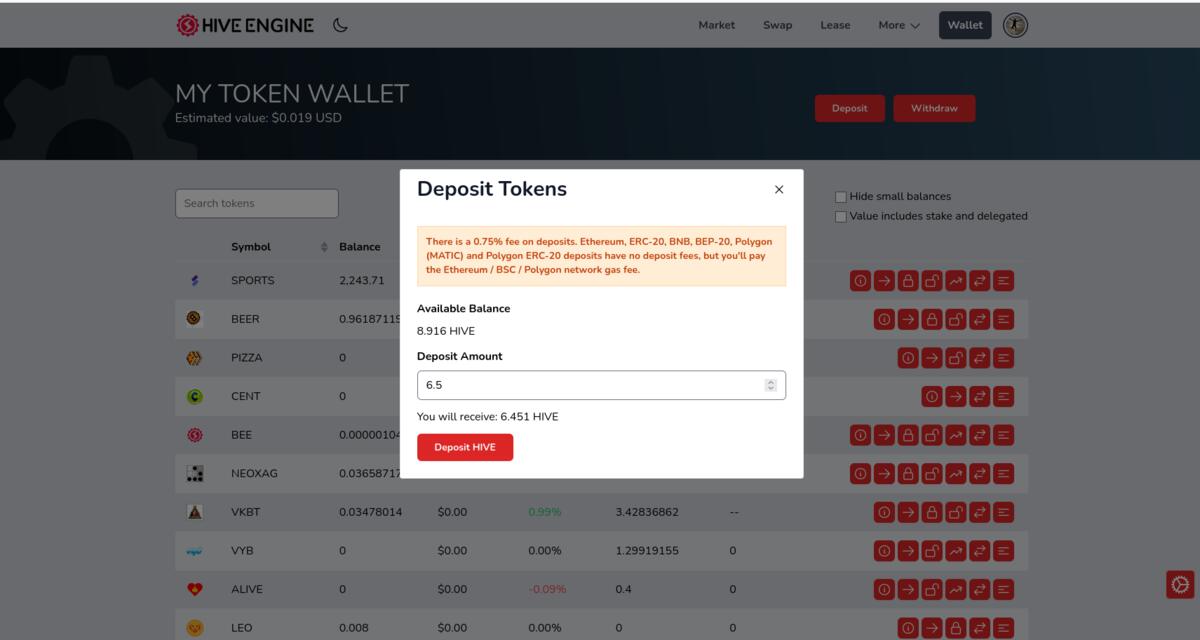Screen dimensions: 1200x640
Task: Navigate to the Lease page
Action: [835, 25]
